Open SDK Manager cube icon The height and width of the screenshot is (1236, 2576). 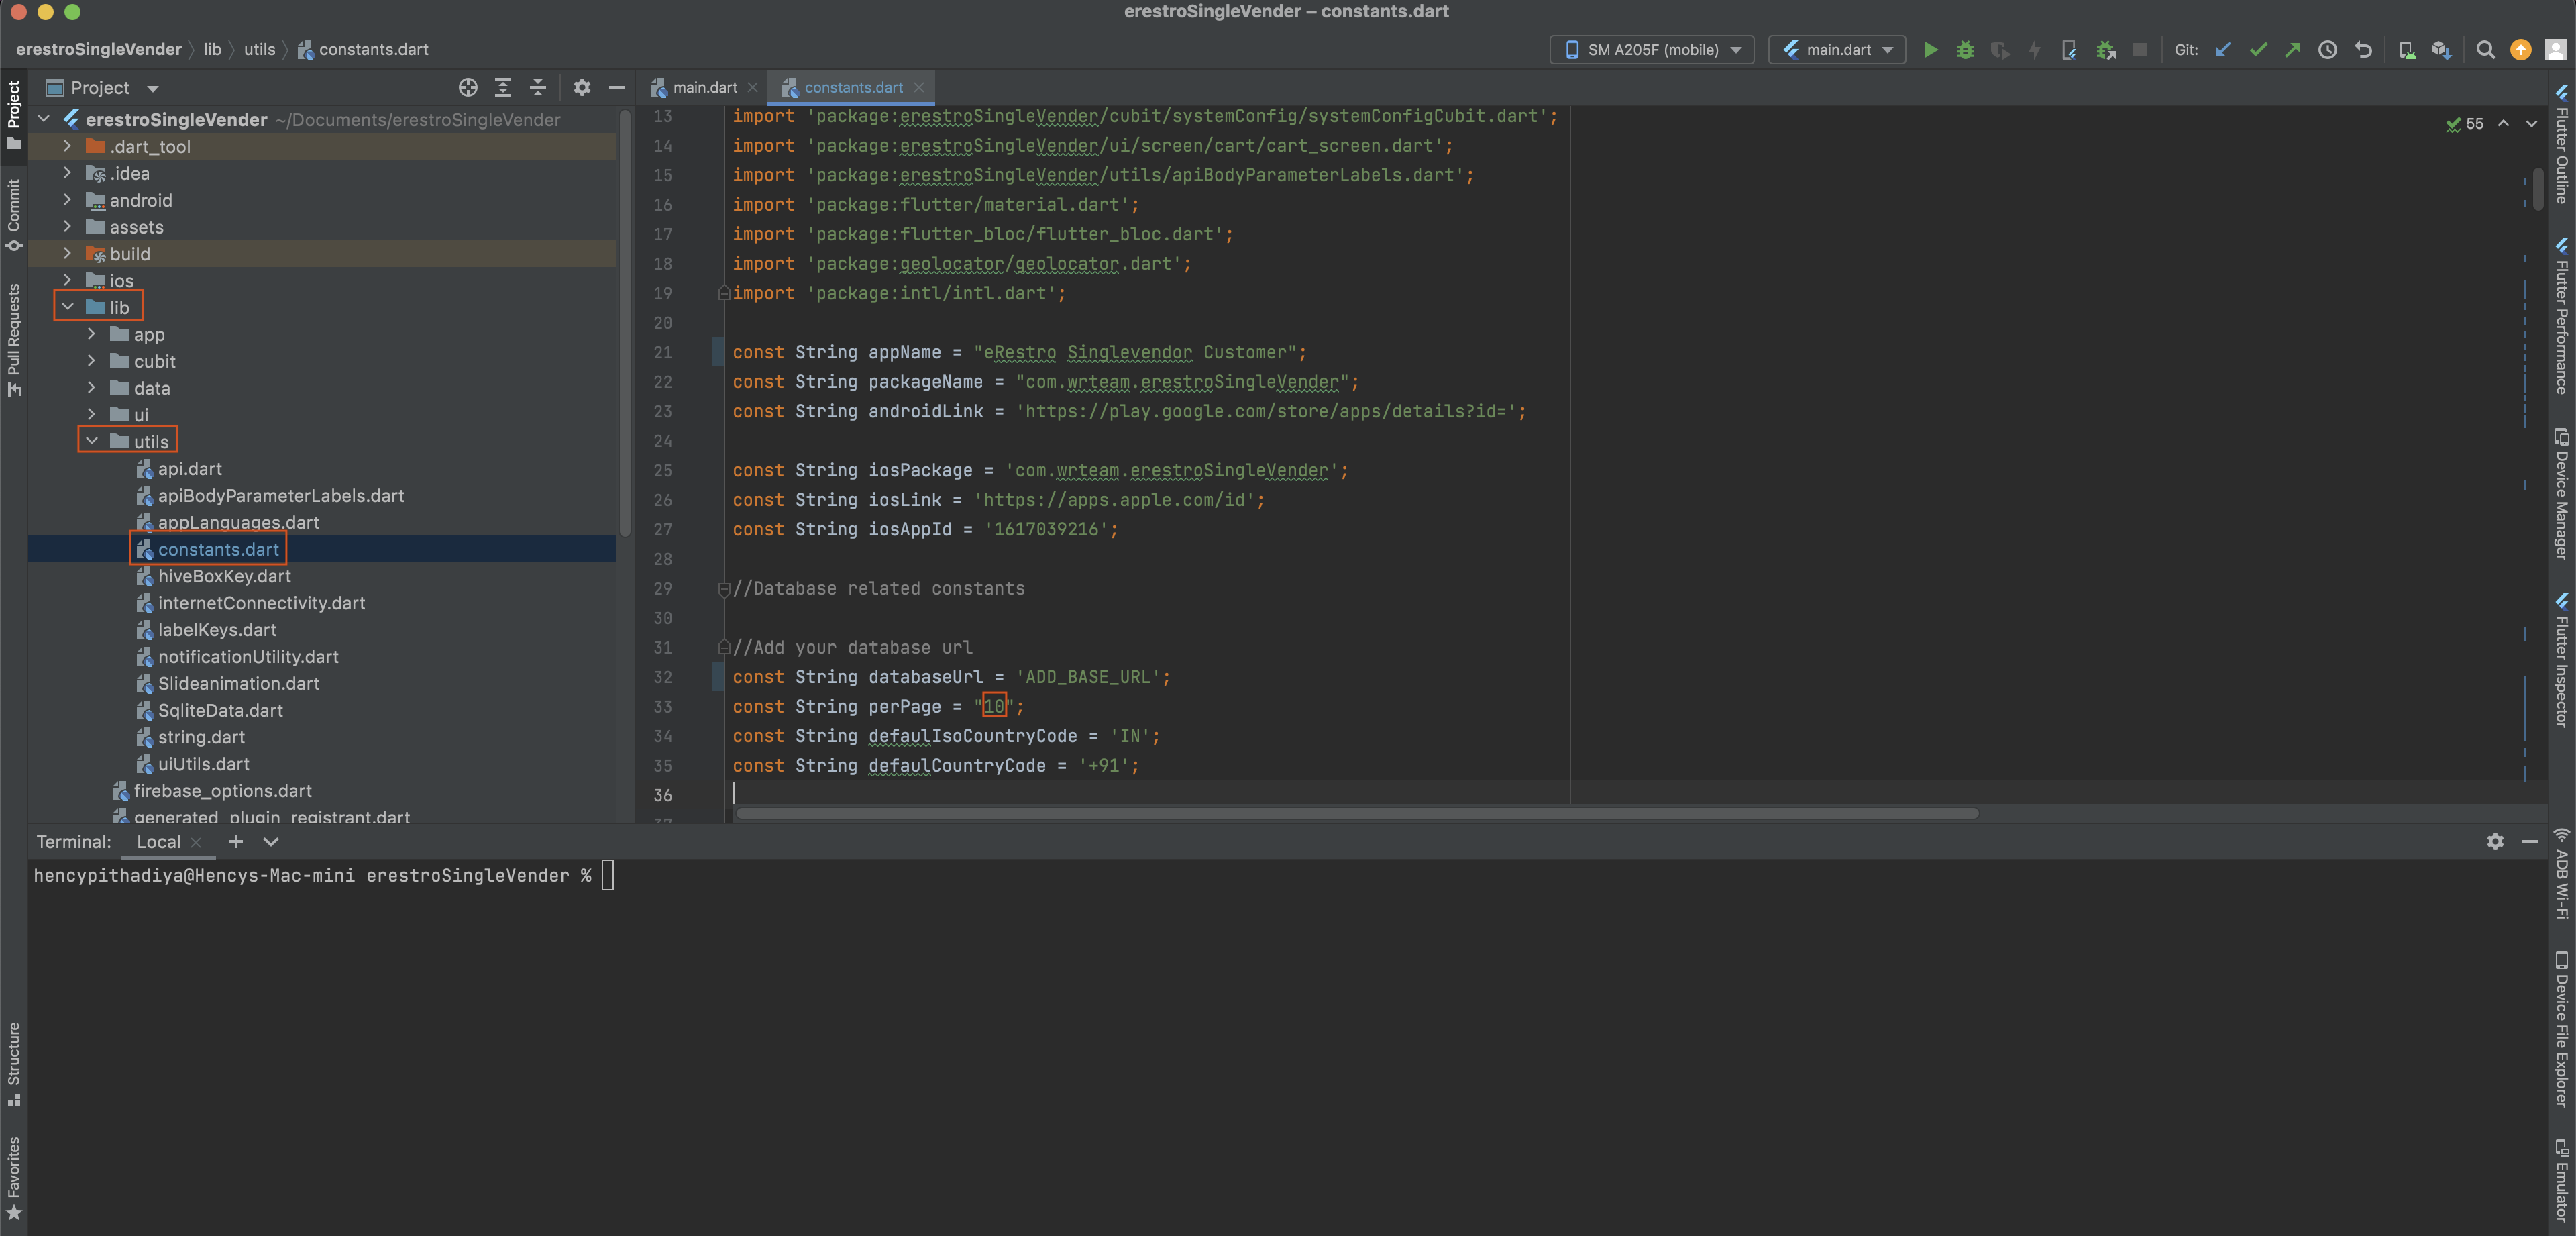pyautogui.click(x=2441, y=50)
